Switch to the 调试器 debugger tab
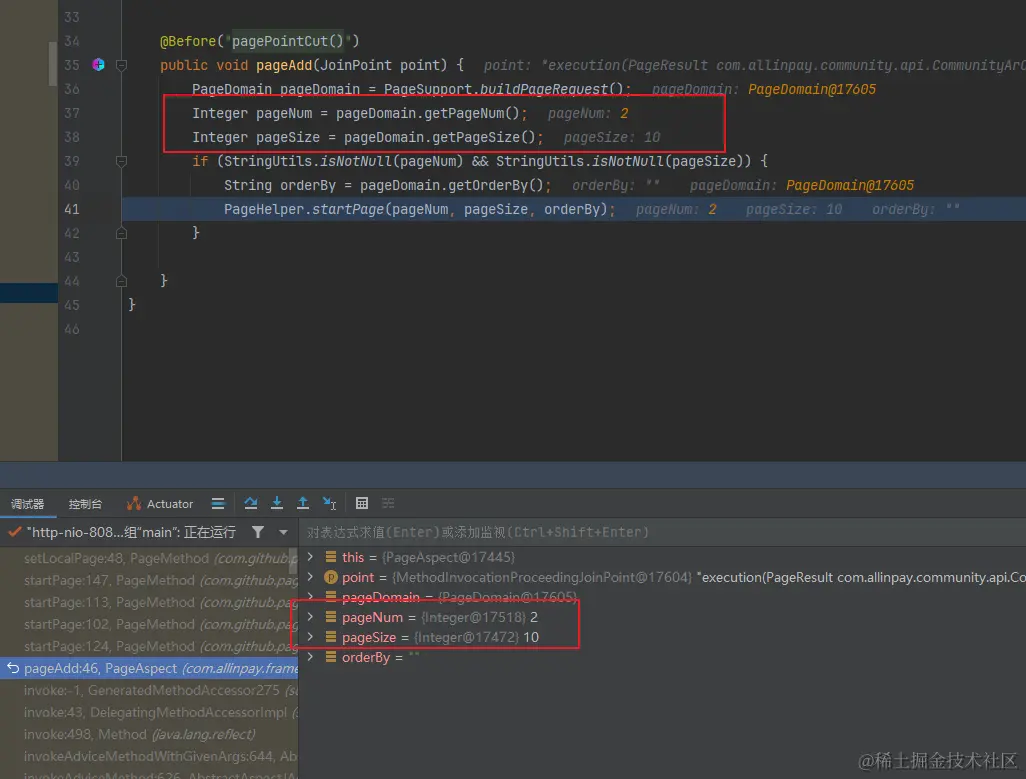 pyautogui.click(x=27, y=504)
